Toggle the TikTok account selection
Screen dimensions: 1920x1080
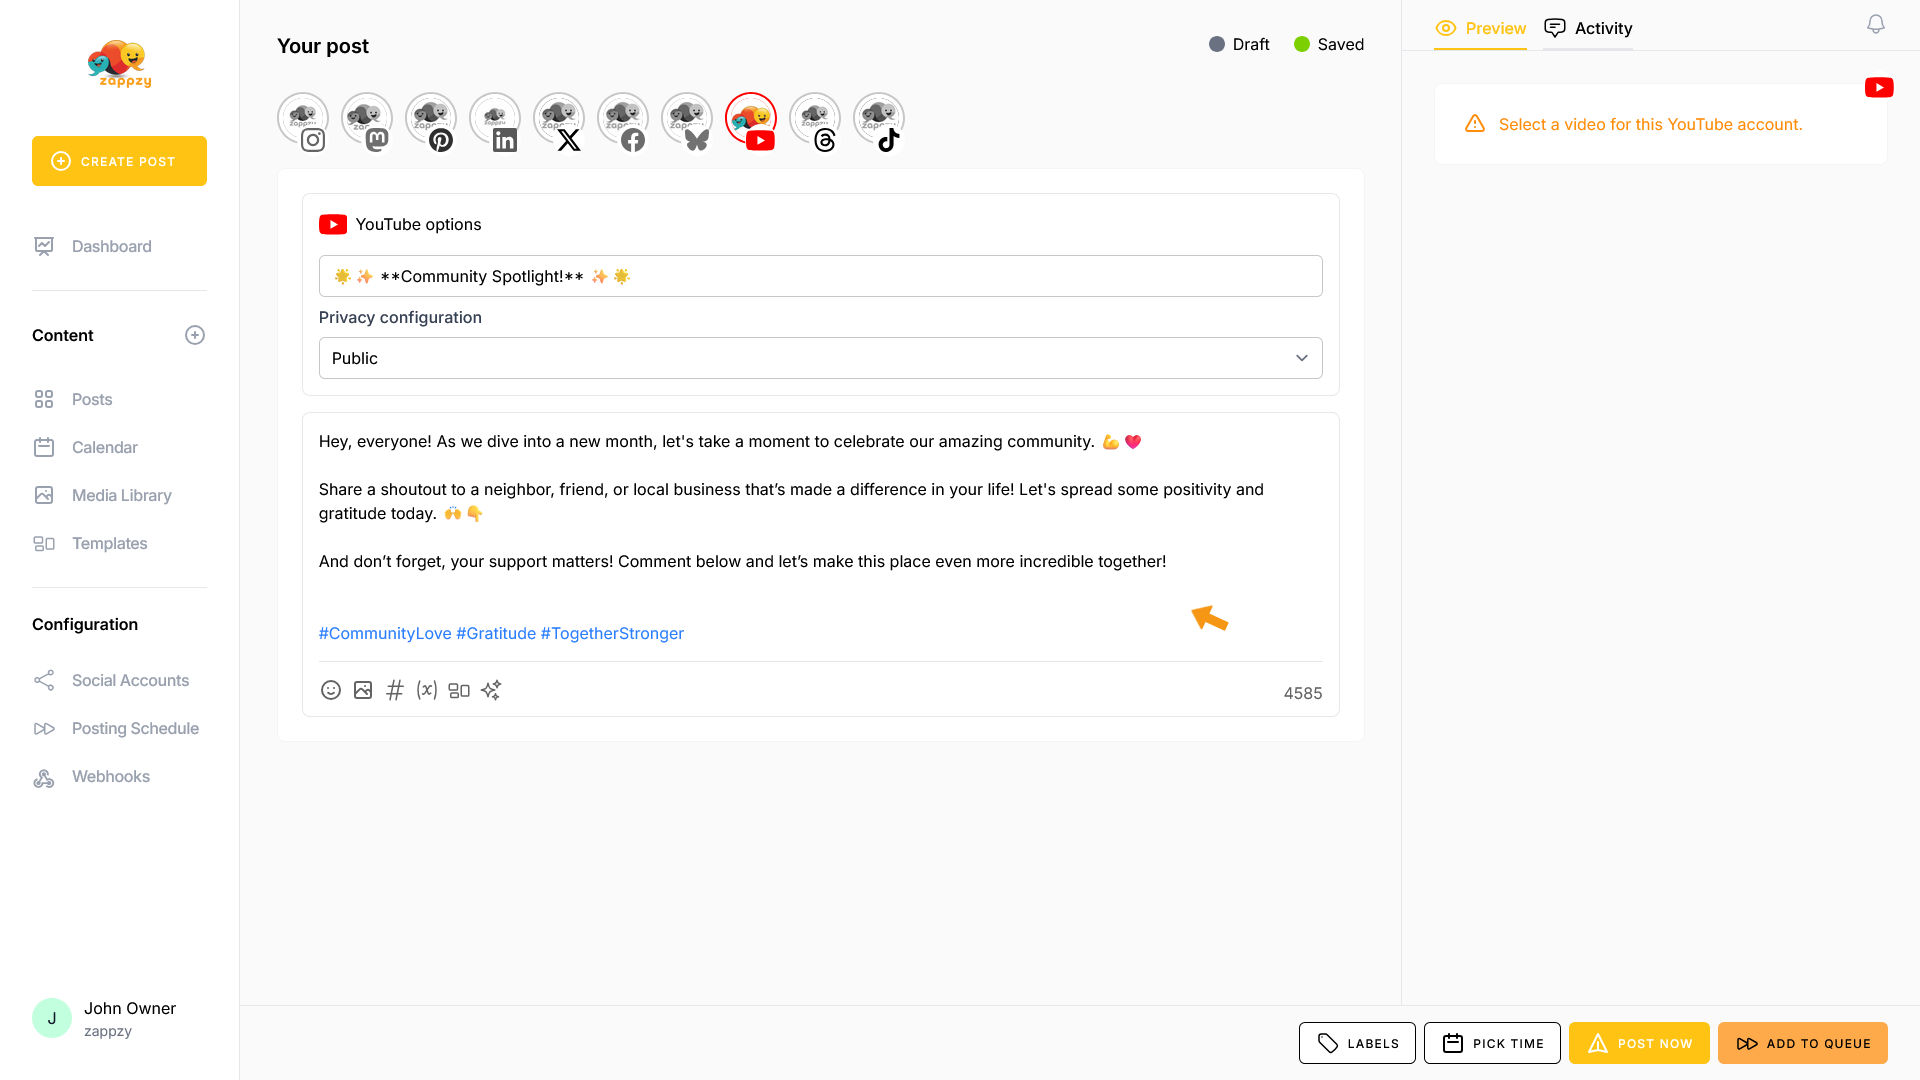tap(879, 120)
